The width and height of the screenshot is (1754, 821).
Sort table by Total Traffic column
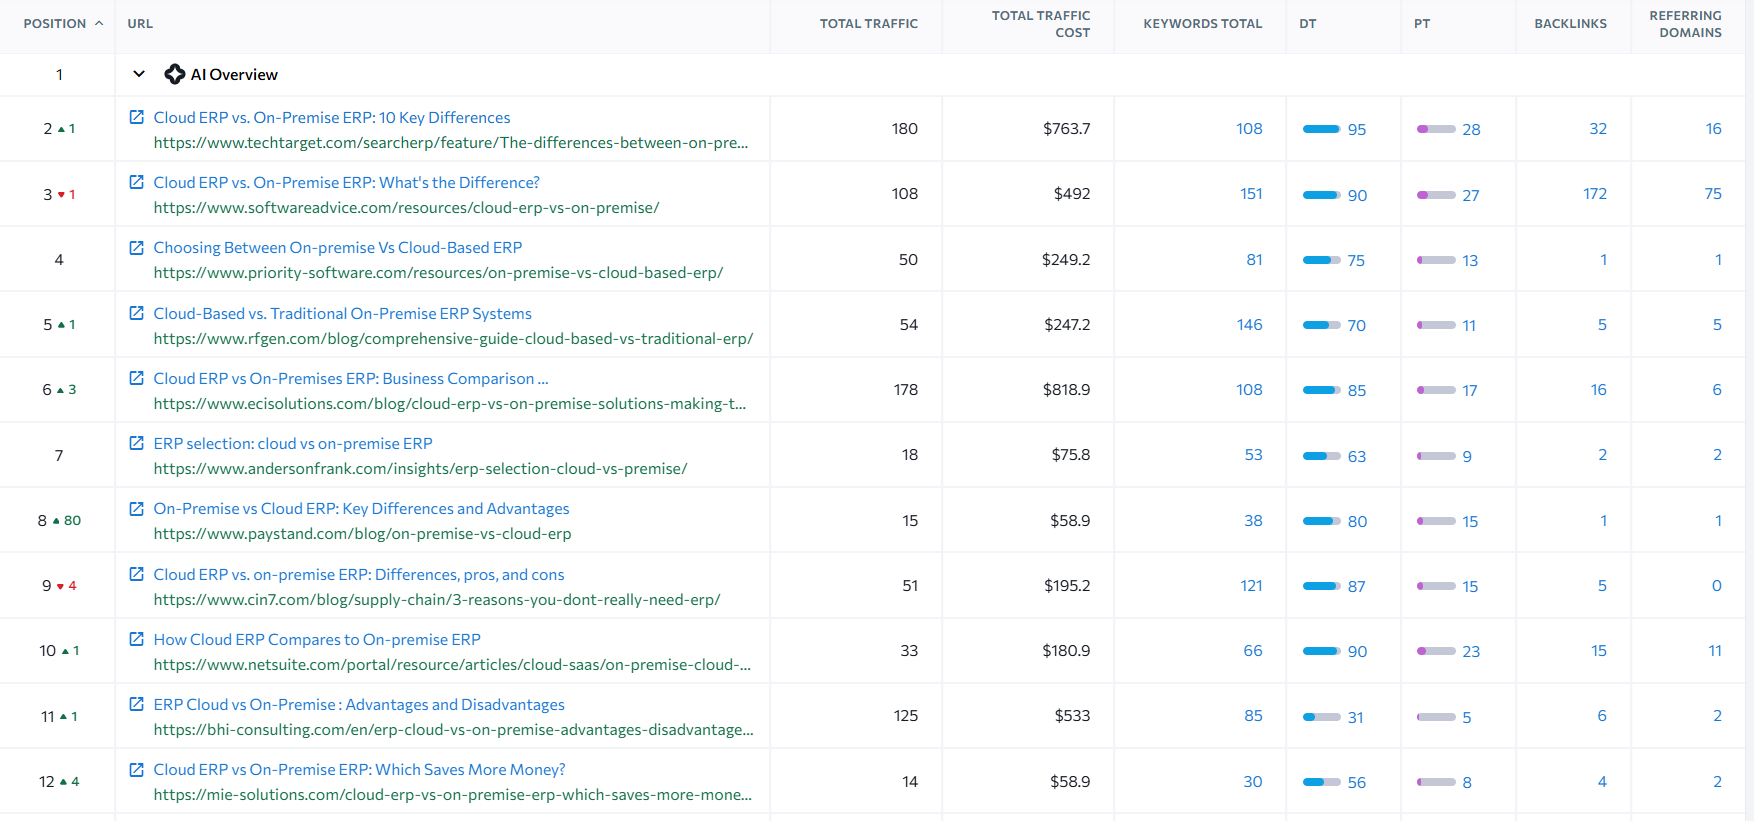coord(868,24)
